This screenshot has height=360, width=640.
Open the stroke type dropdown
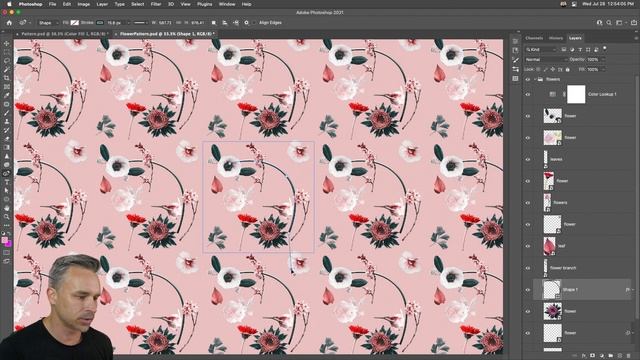coord(140,23)
